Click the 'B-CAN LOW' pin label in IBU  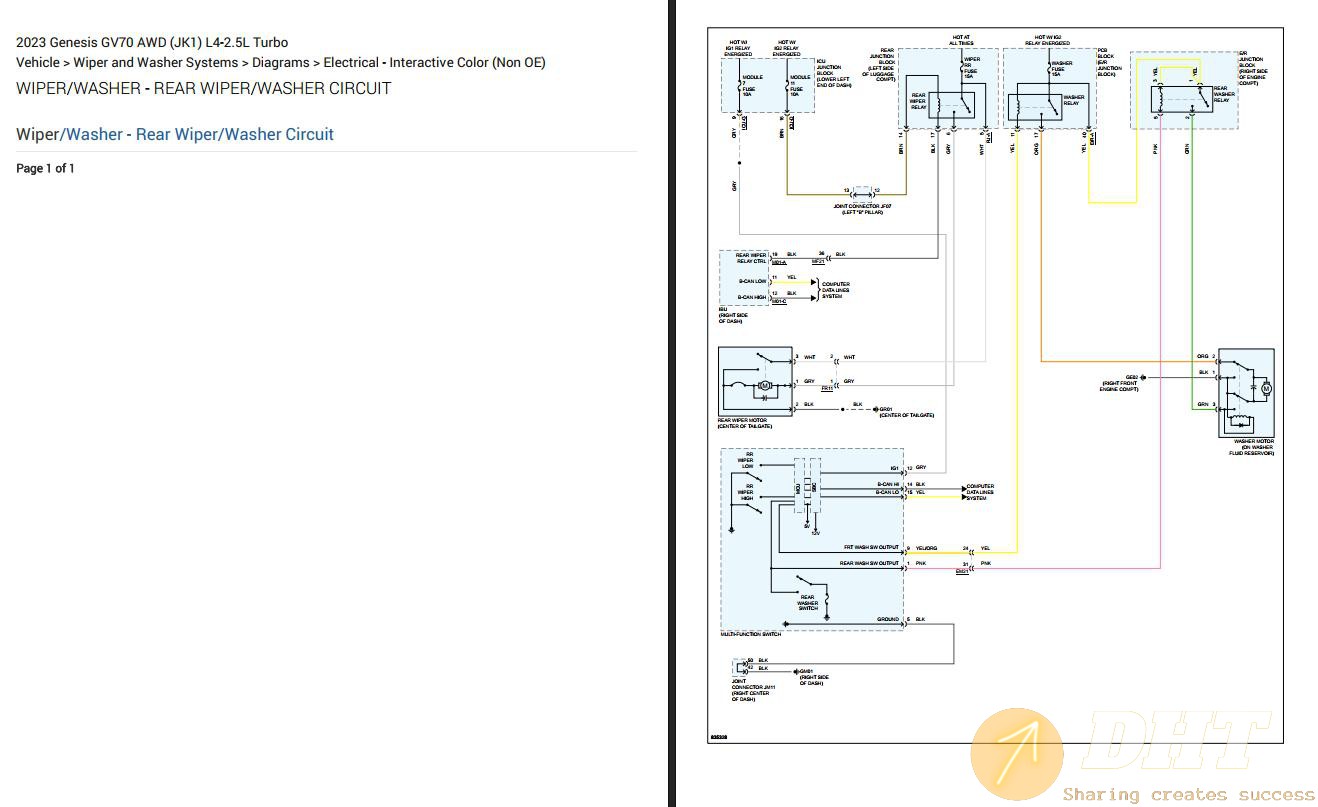click(x=752, y=281)
